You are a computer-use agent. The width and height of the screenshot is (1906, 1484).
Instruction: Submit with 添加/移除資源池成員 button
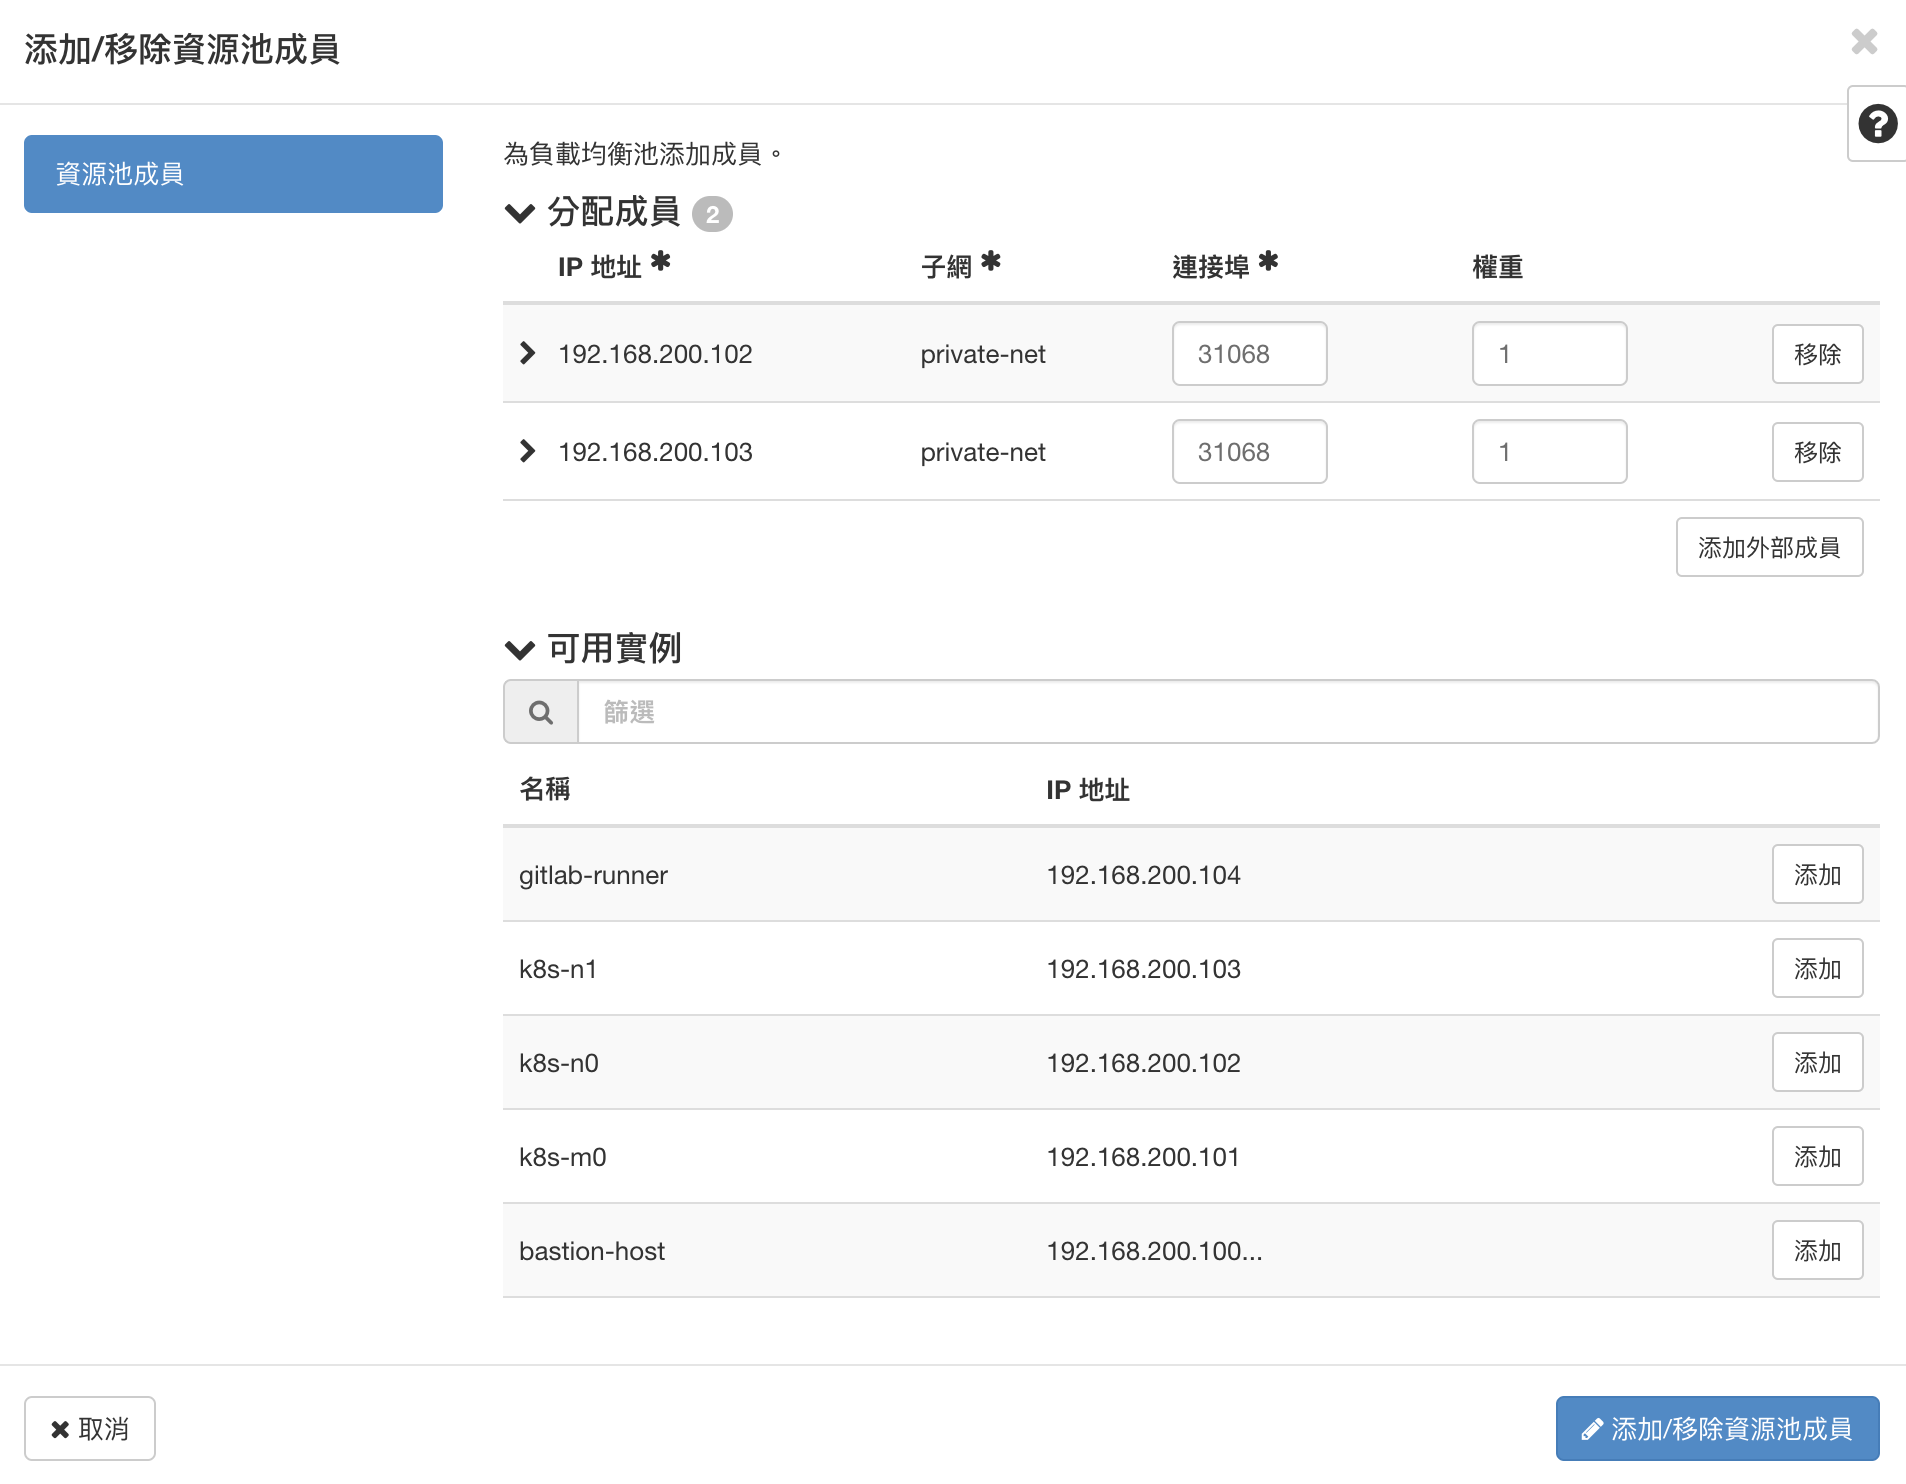tap(1716, 1429)
